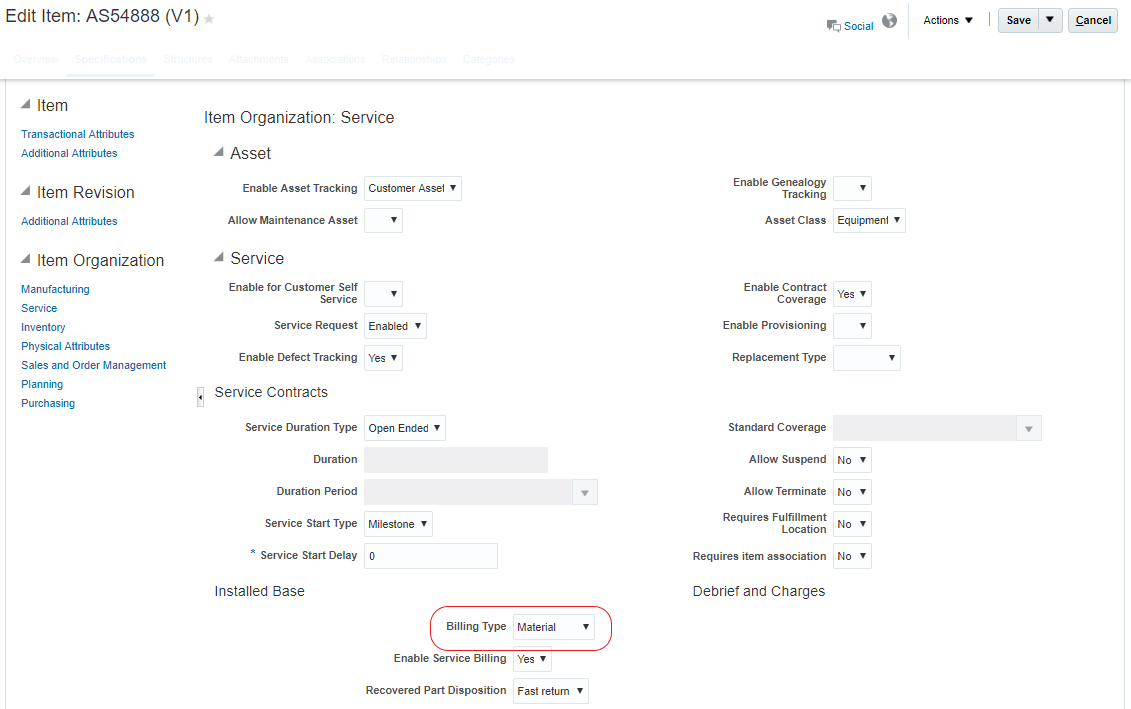Viewport: 1131px width, 709px height.
Task: Collapse the side navigation panel arrow
Action: 200,397
